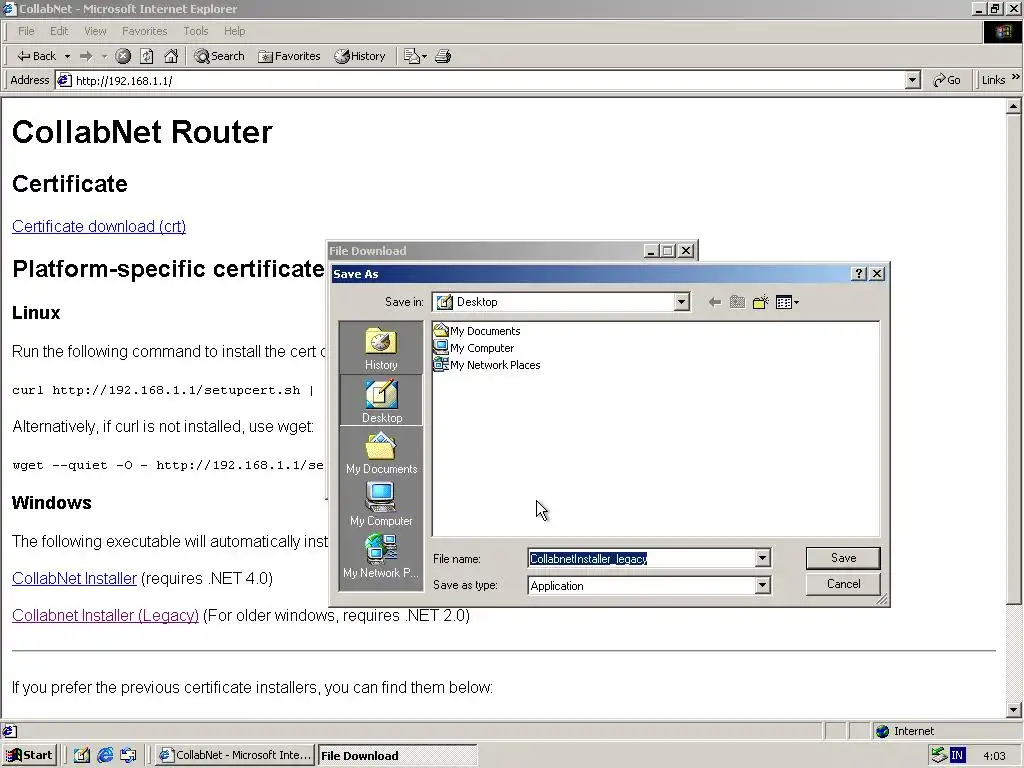This screenshot has height=768, width=1024.
Task: Select My Network Places in file list
Action: point(487,365)
